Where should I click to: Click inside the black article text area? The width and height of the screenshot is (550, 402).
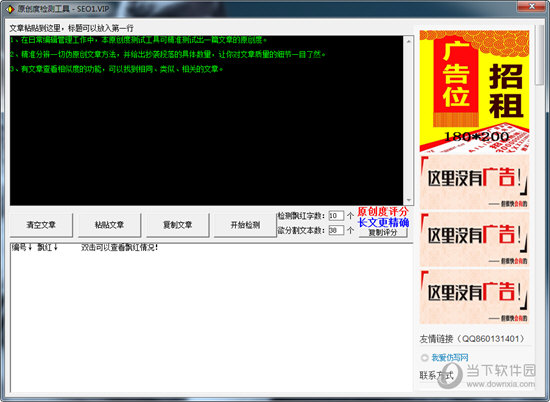click(206, 120)
